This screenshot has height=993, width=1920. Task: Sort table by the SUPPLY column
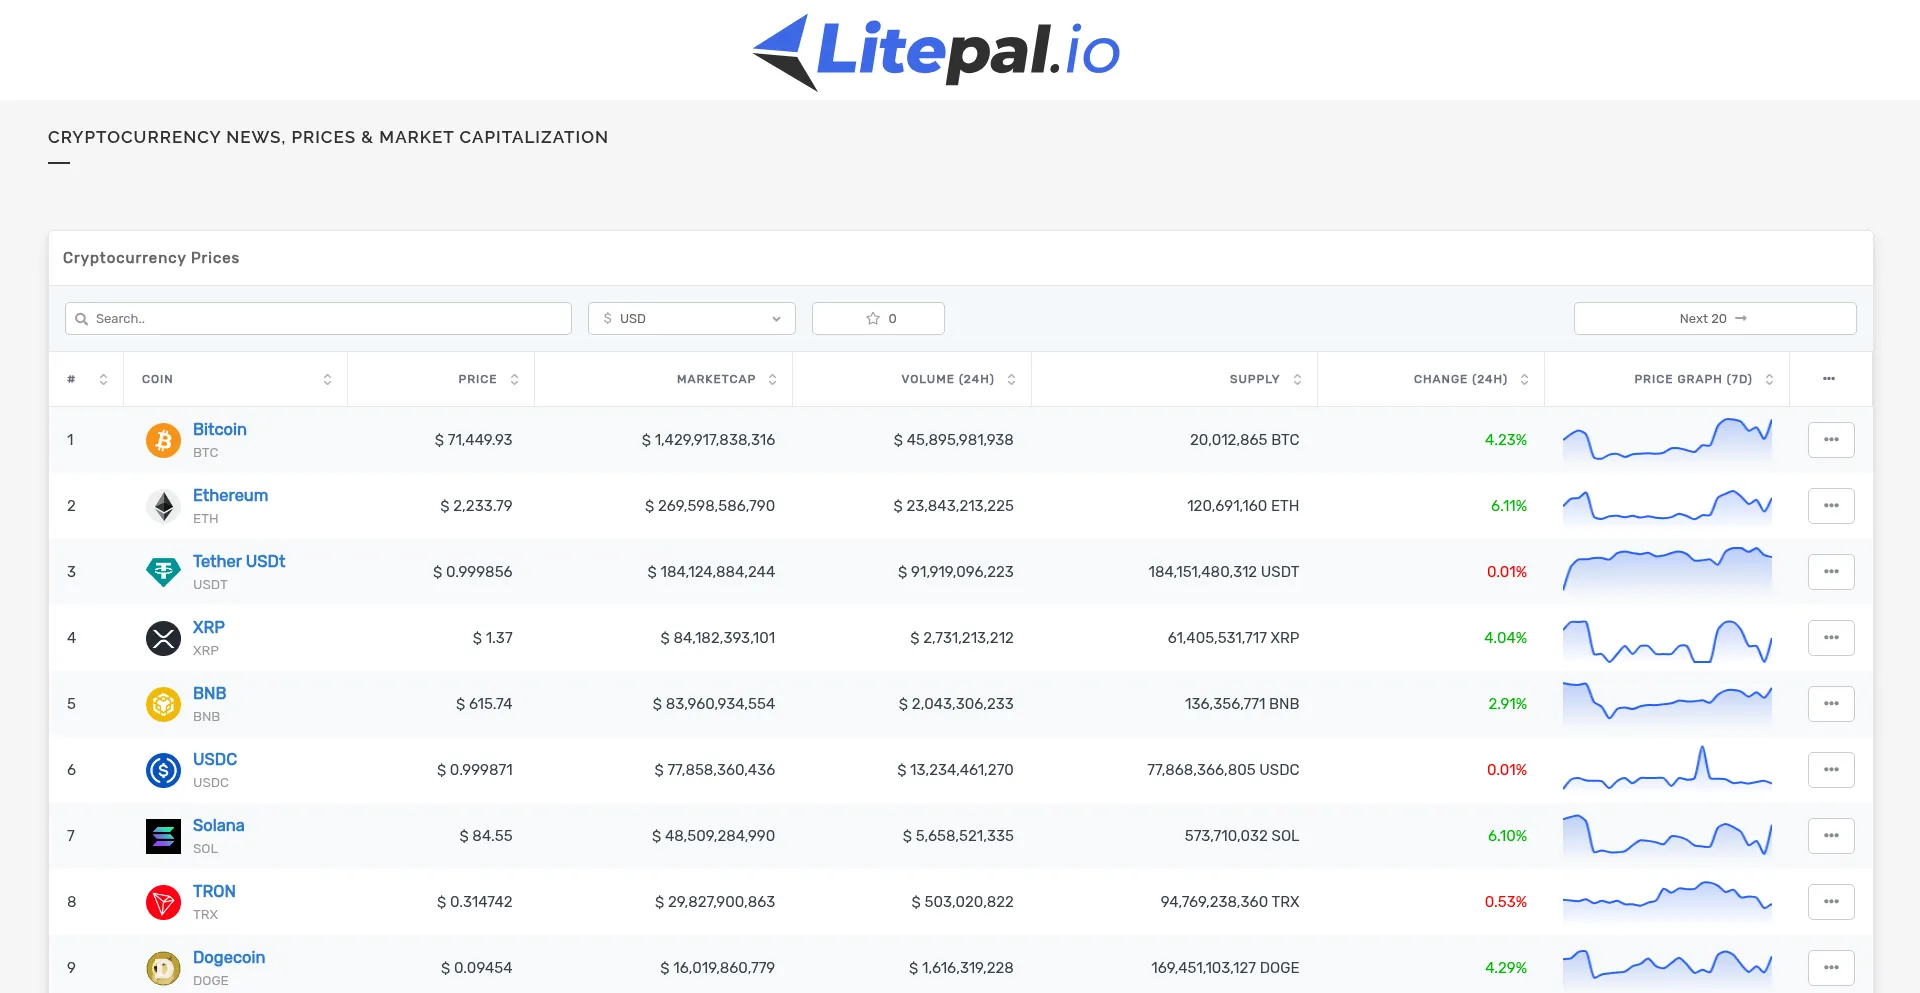[x=1175, y=379]
